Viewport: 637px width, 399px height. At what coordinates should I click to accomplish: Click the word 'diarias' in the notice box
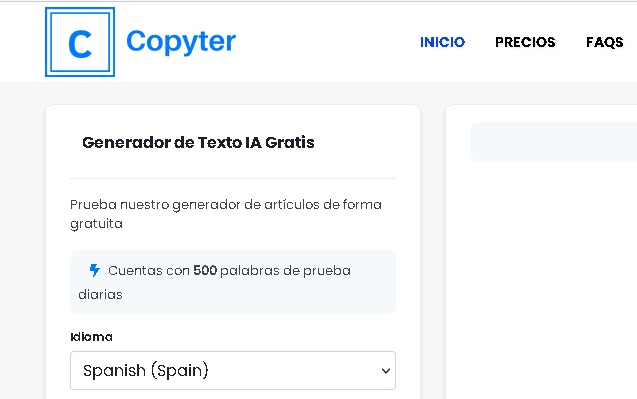coord(100,295)
